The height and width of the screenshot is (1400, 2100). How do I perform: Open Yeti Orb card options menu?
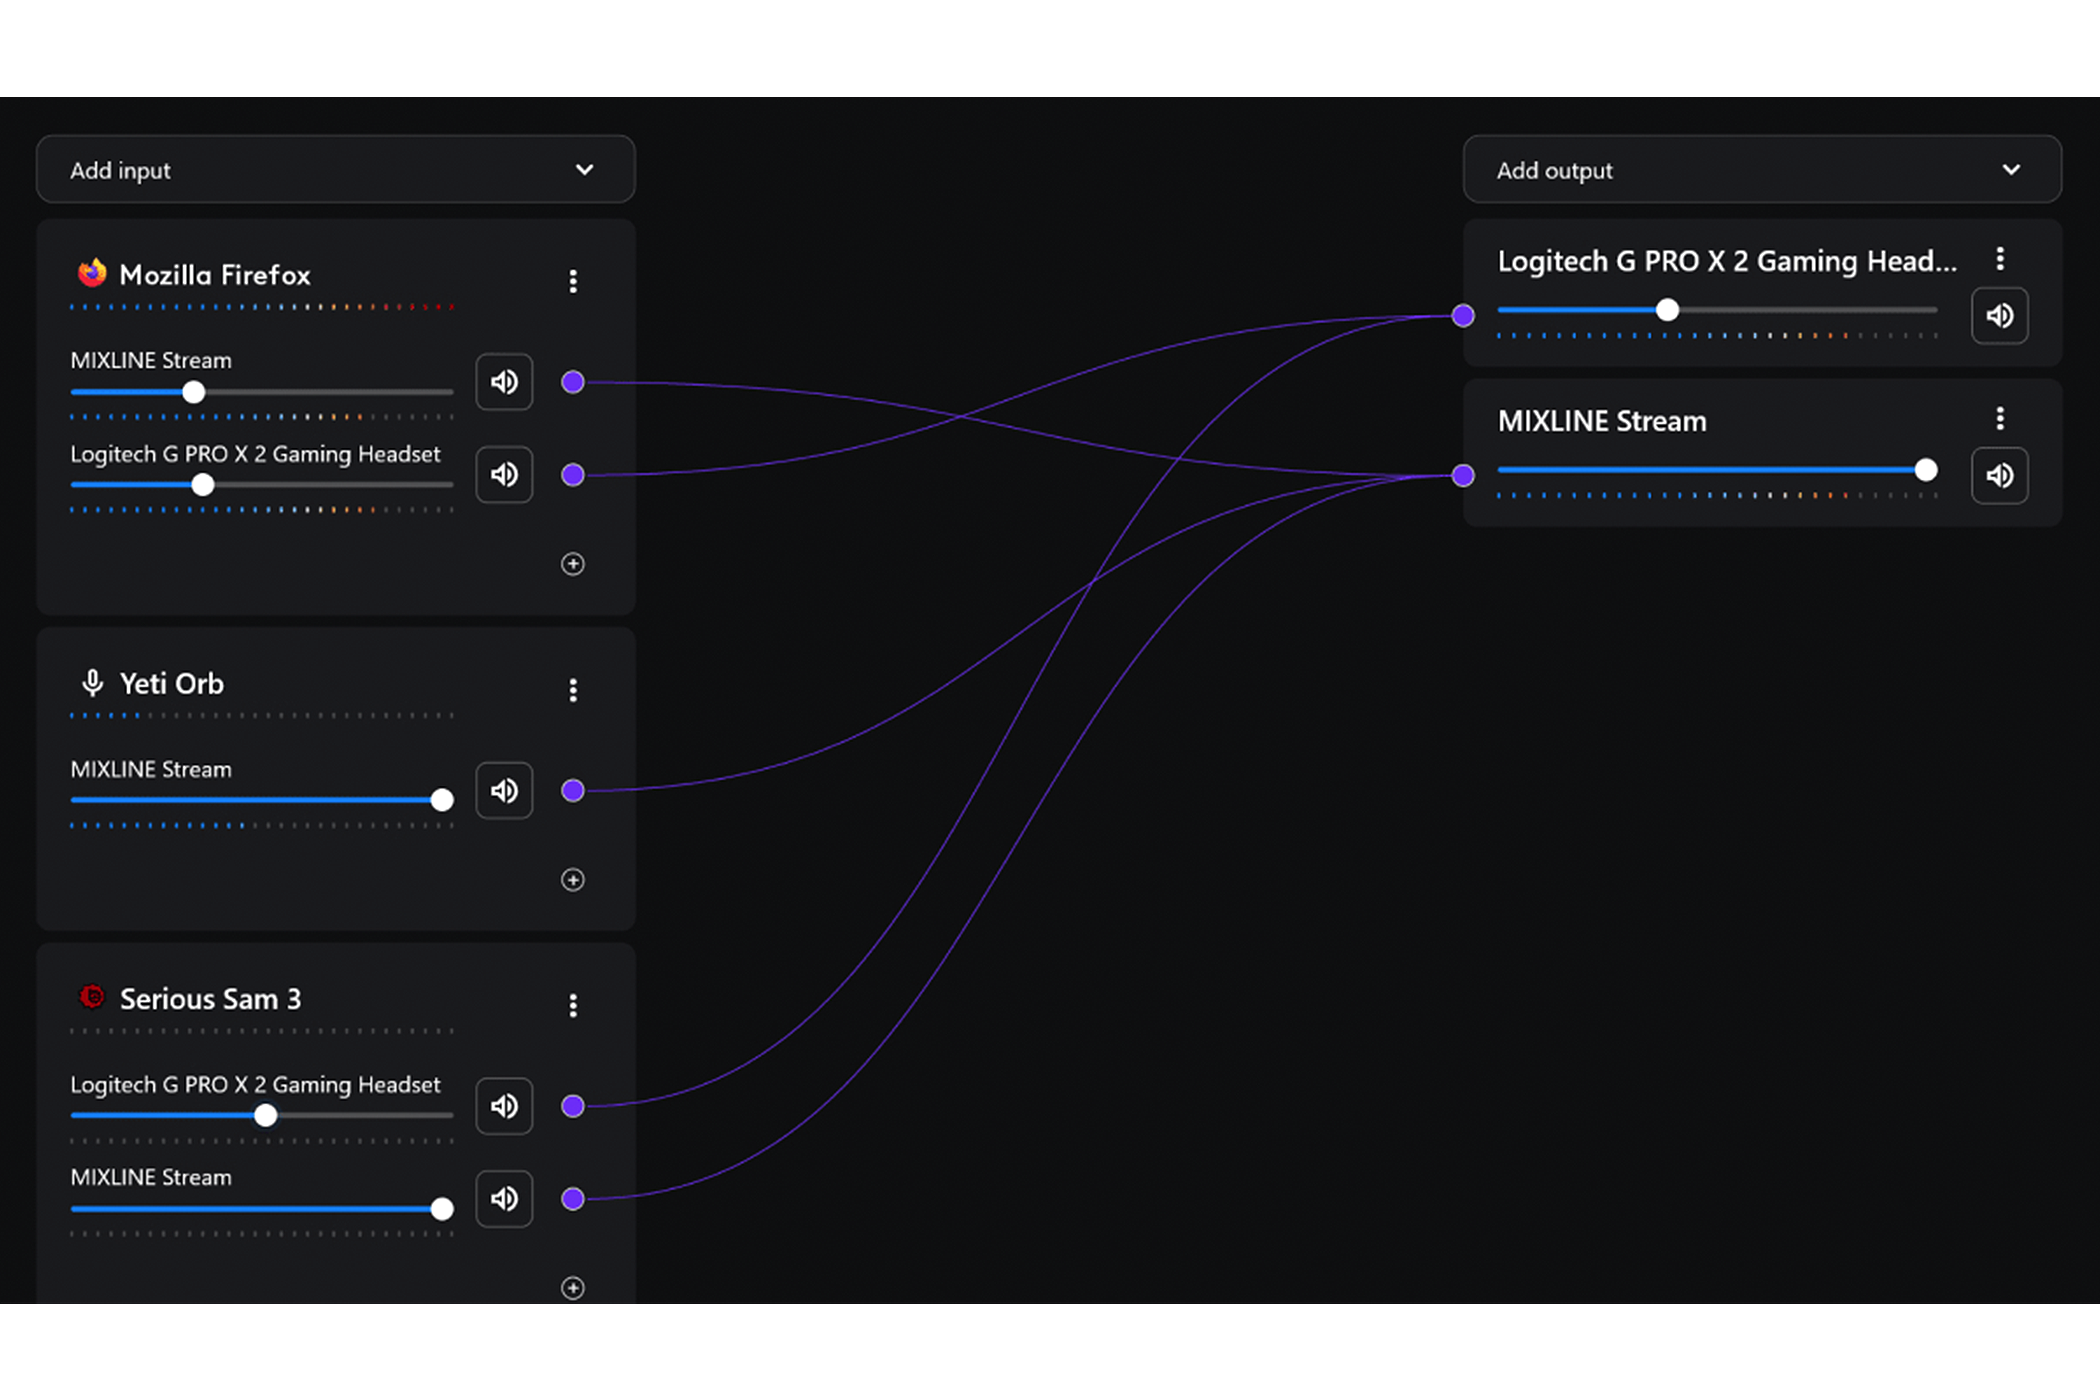tap(573, 690)
